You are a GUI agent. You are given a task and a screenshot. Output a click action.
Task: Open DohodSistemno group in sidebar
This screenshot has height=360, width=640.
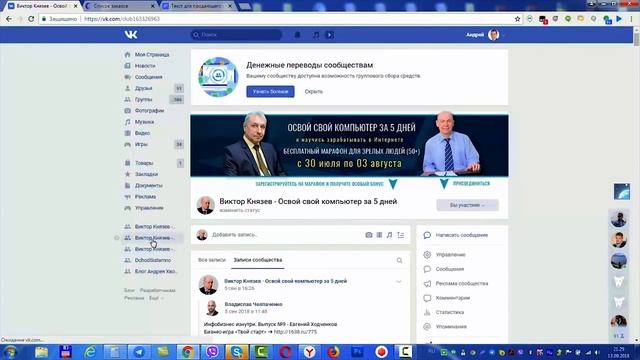tap(152, 260)
